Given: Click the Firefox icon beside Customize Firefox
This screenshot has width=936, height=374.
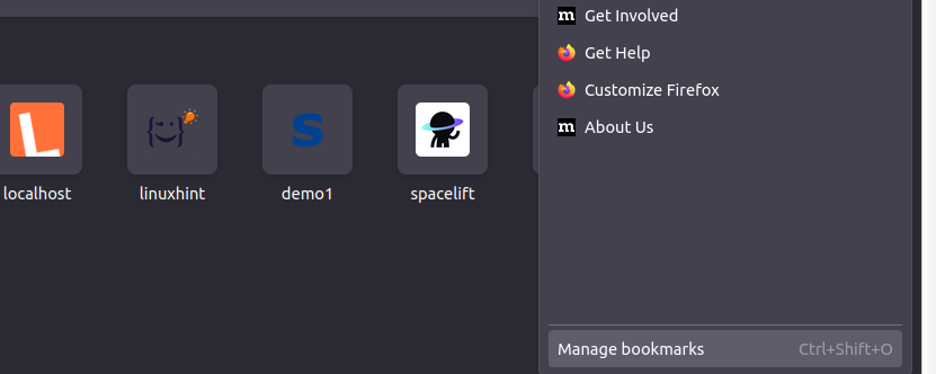Looking at the screenshot, I should (x=566, y=90).
